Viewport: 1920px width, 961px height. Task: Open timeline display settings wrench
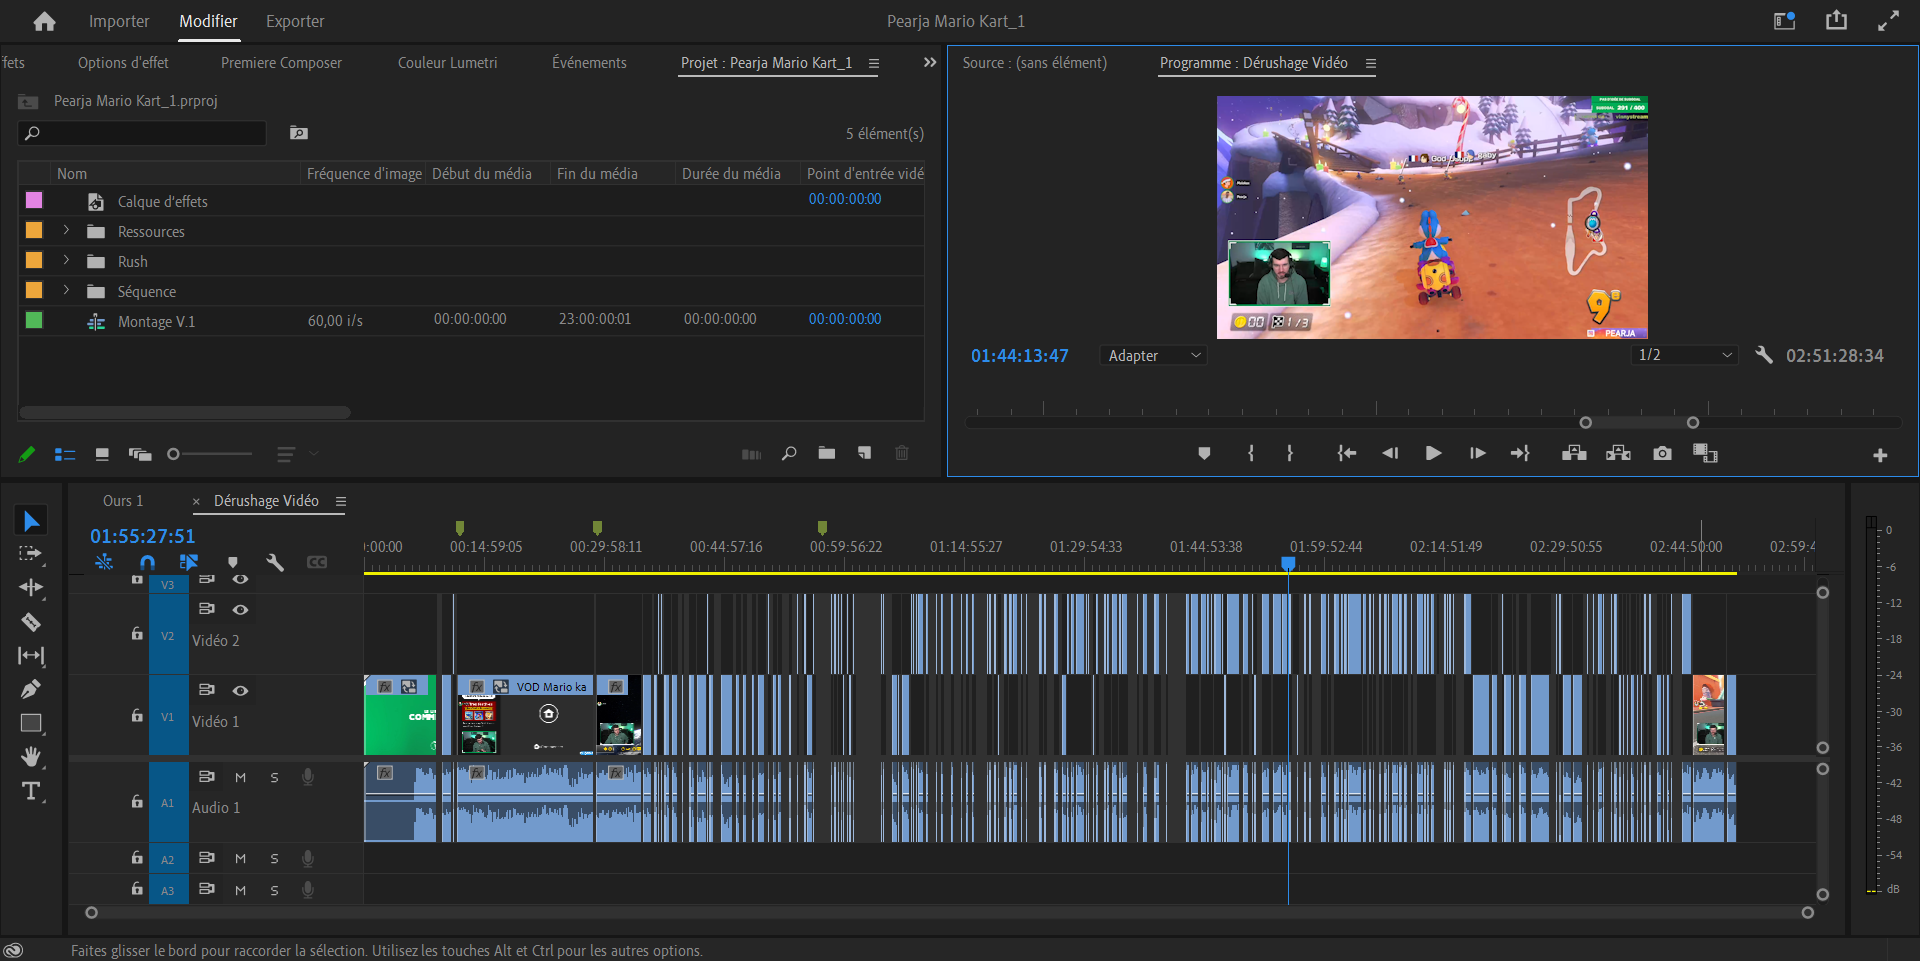pyautogui.click(x=275, y=562)
